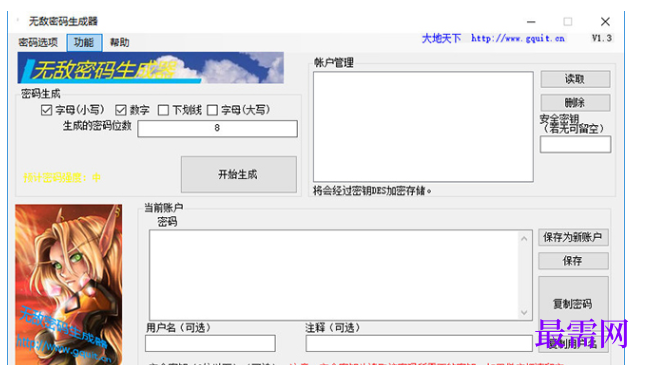The width and height of the screenshot is (647, 365).
Task: Click the 保存为新账户 button
Action: click(573, 237)
